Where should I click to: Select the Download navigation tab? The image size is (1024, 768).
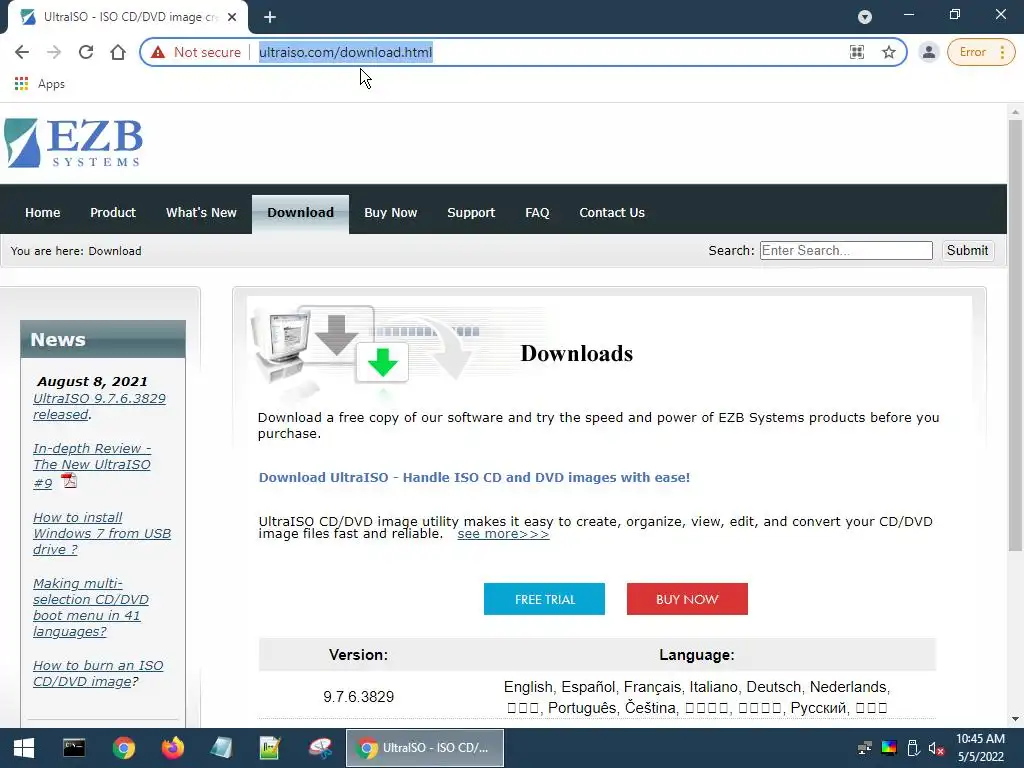tap(300, 214)
